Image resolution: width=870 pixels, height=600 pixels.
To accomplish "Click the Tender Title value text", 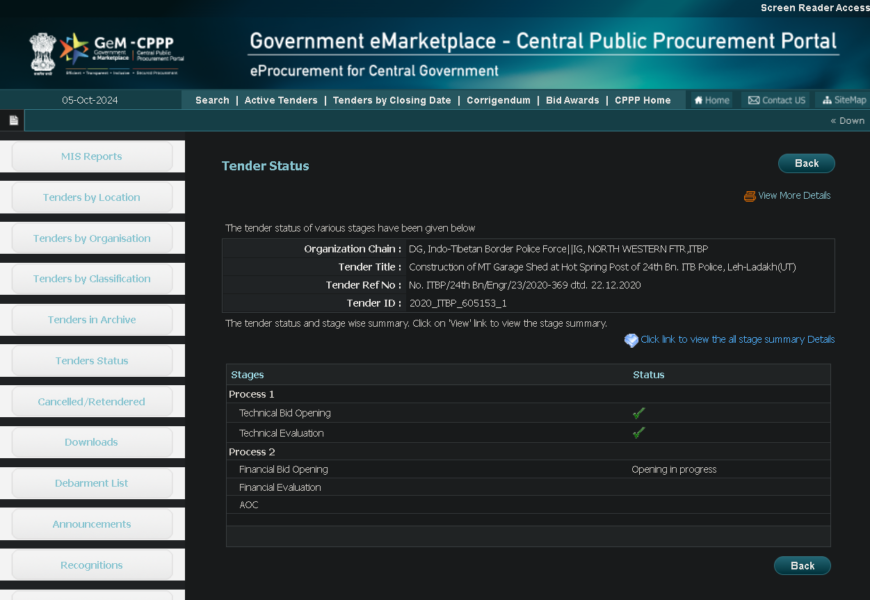I will pos(603,268).
